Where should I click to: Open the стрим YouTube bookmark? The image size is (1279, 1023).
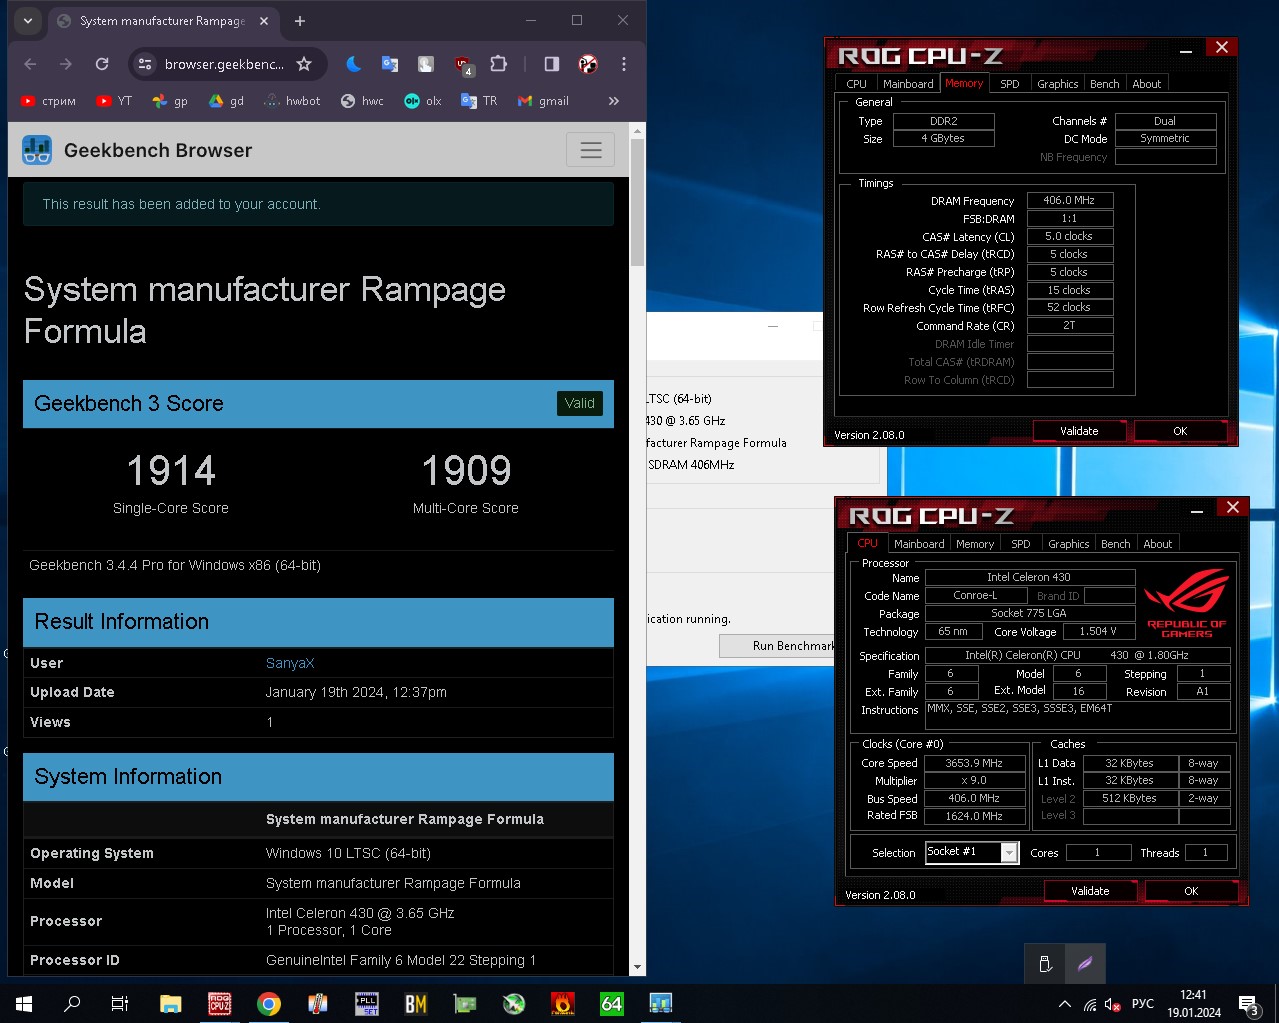[x=48, y=101]
